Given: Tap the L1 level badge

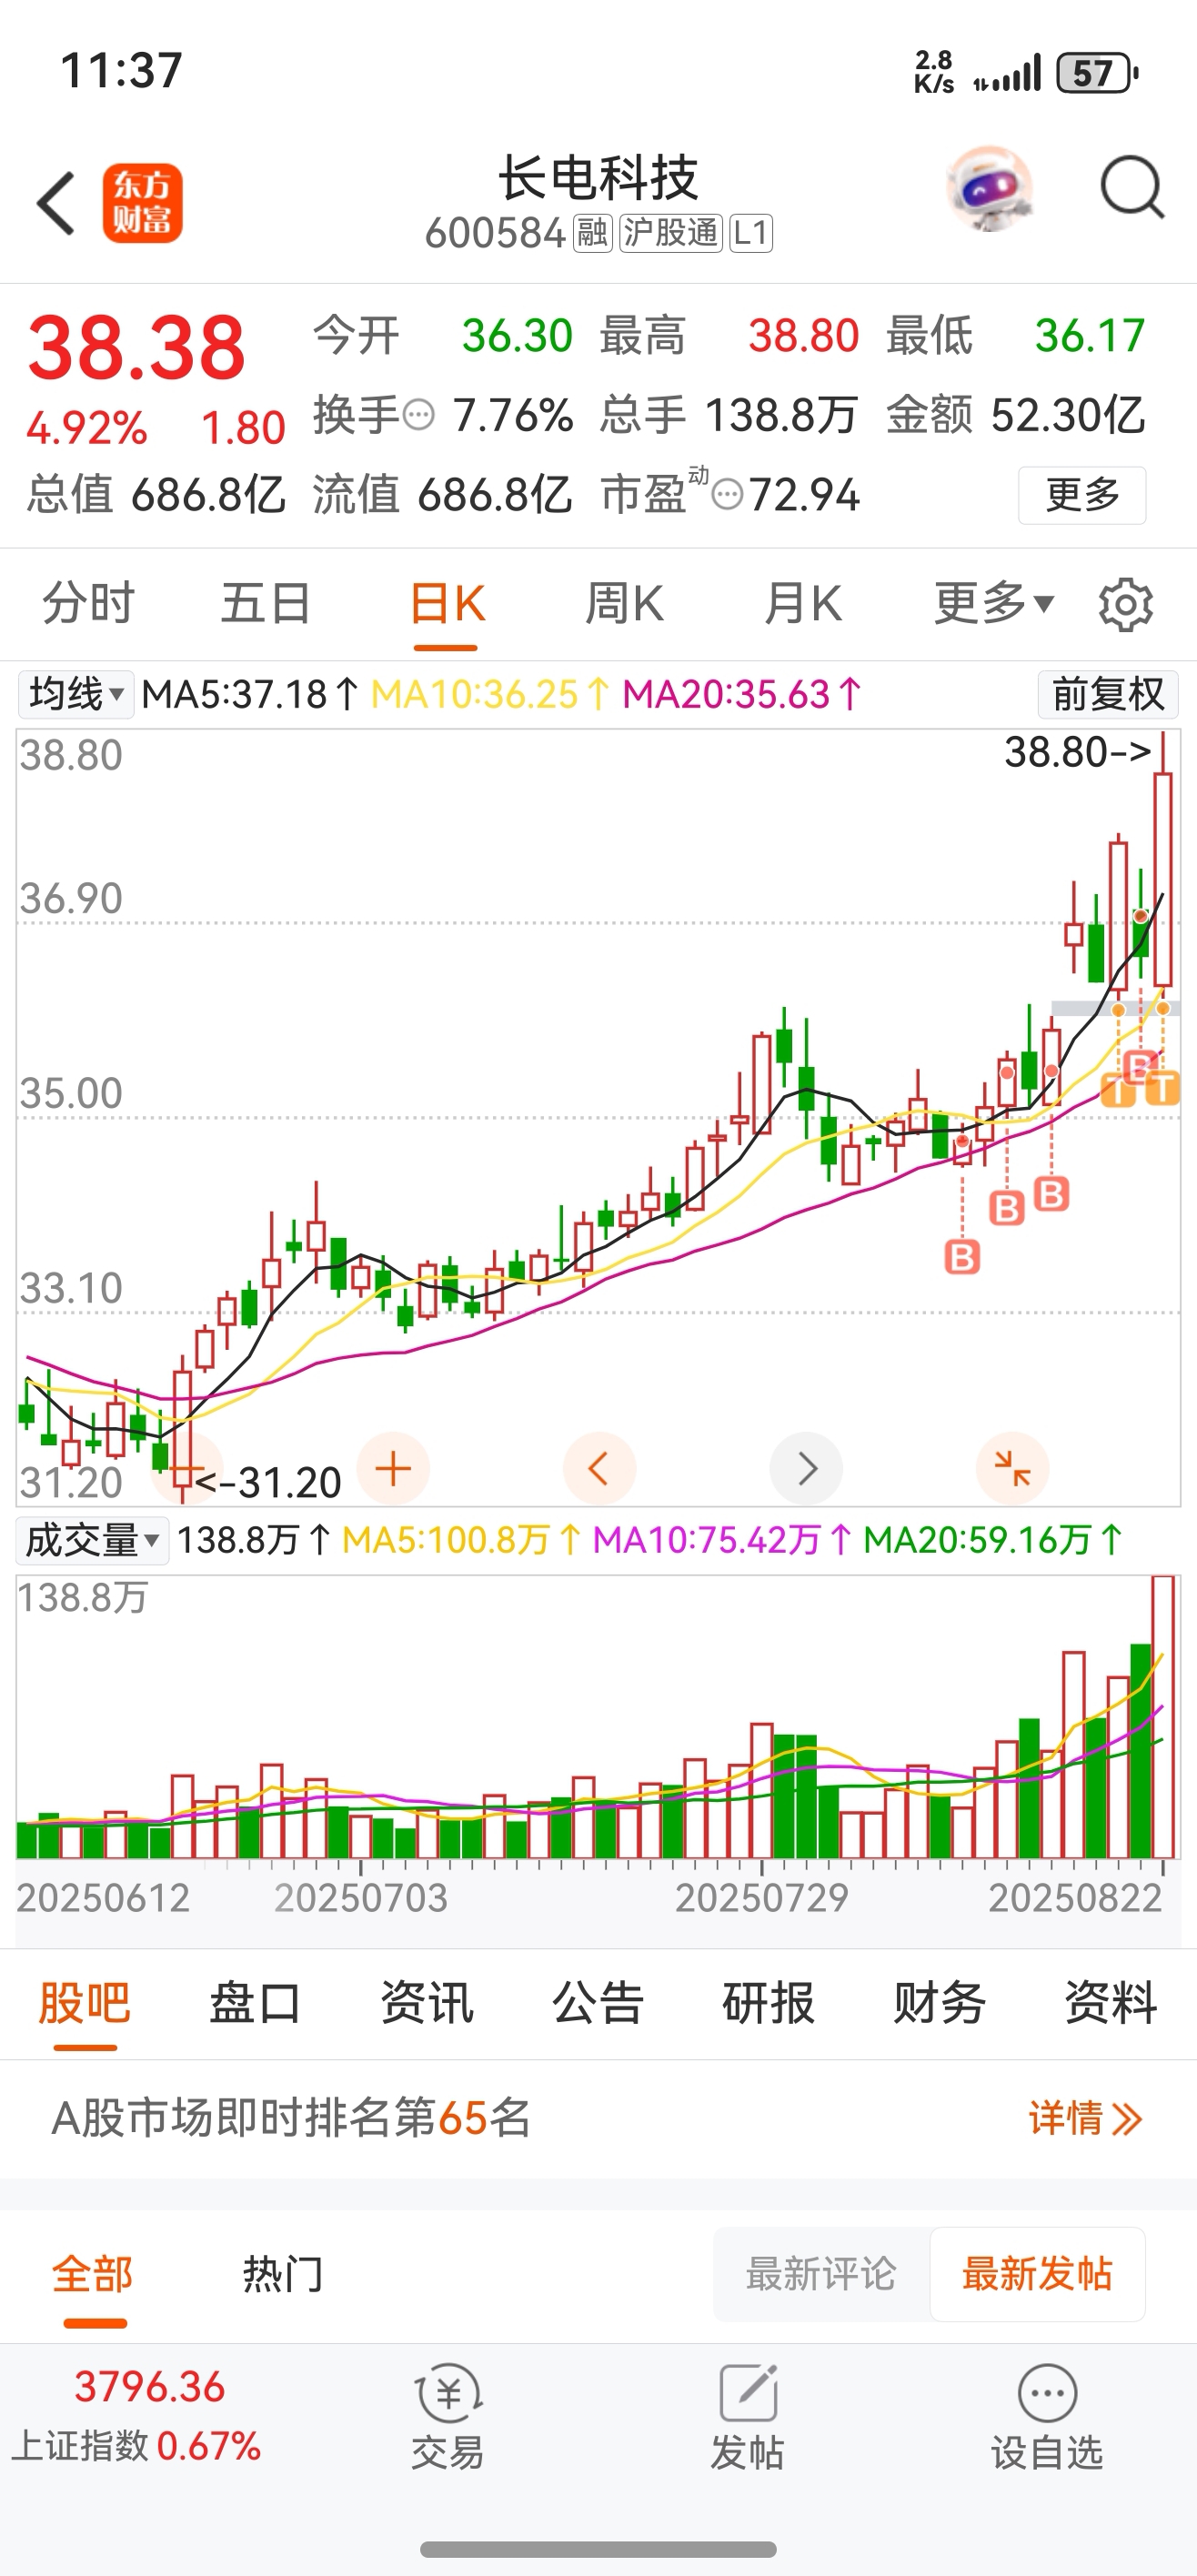Looking at the screenshot, I should tap(751, 233).
